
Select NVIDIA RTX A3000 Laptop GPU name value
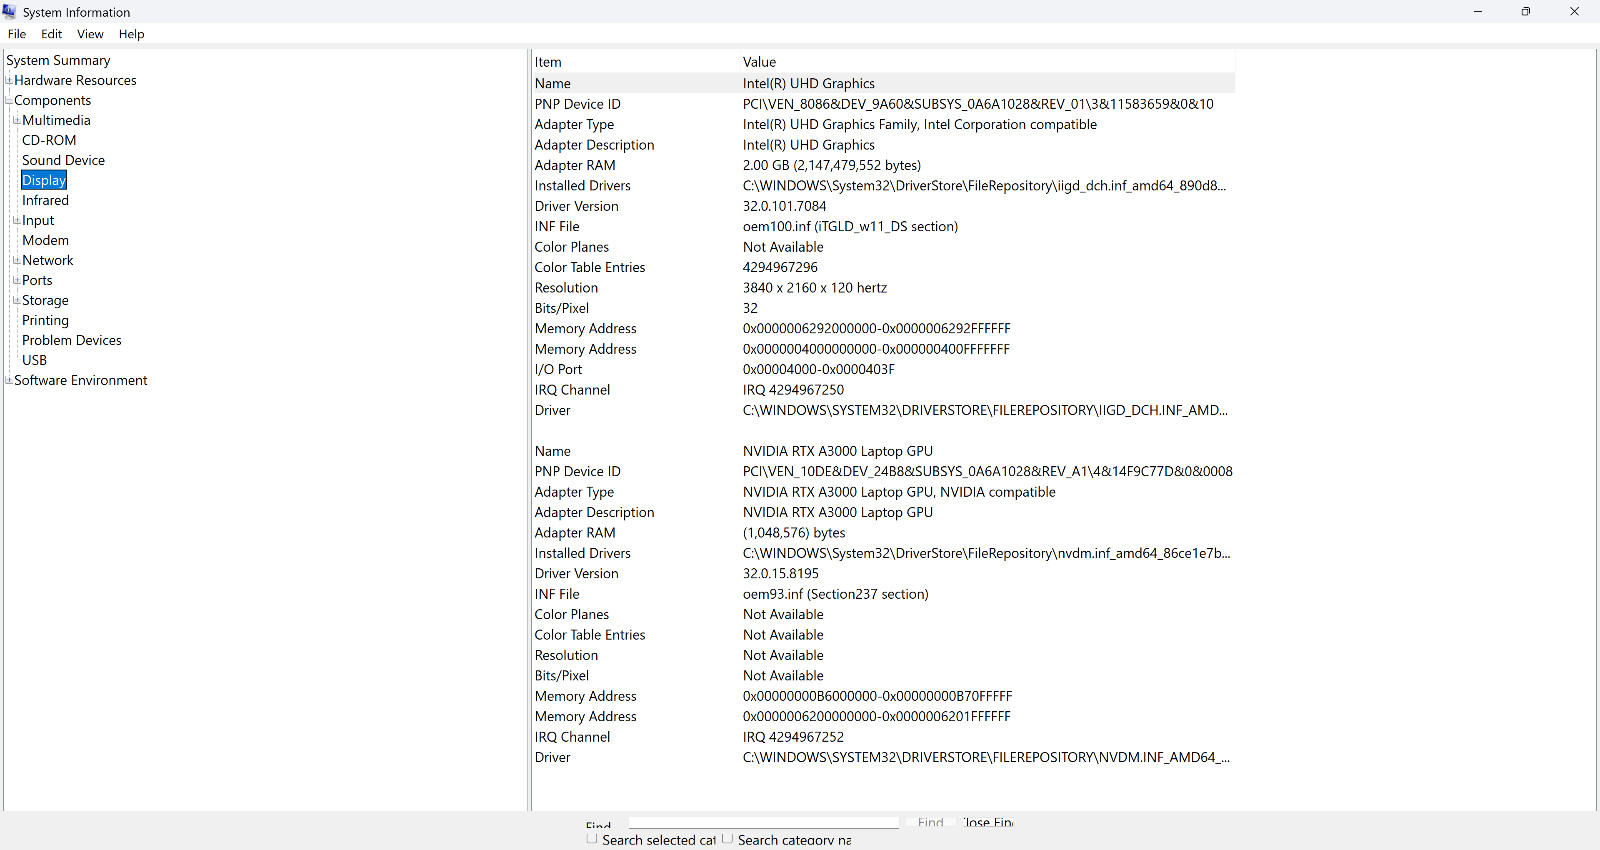tap(838, 451)
